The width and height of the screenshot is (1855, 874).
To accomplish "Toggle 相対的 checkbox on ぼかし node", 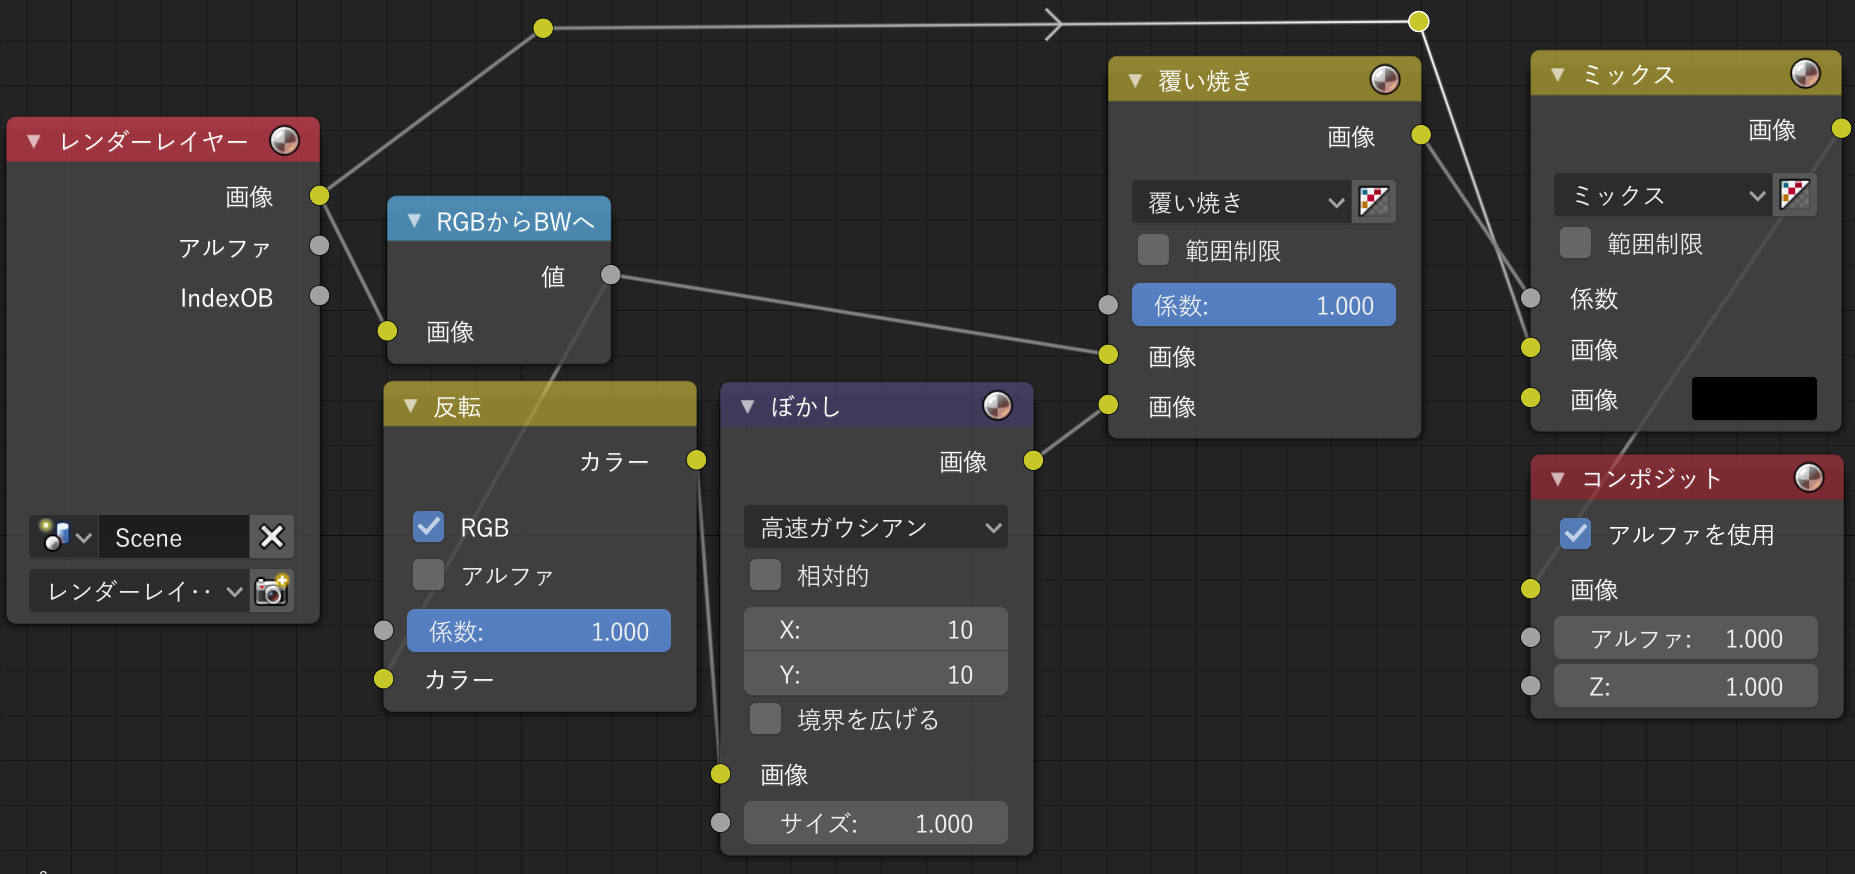I will [x=765, y=574].
